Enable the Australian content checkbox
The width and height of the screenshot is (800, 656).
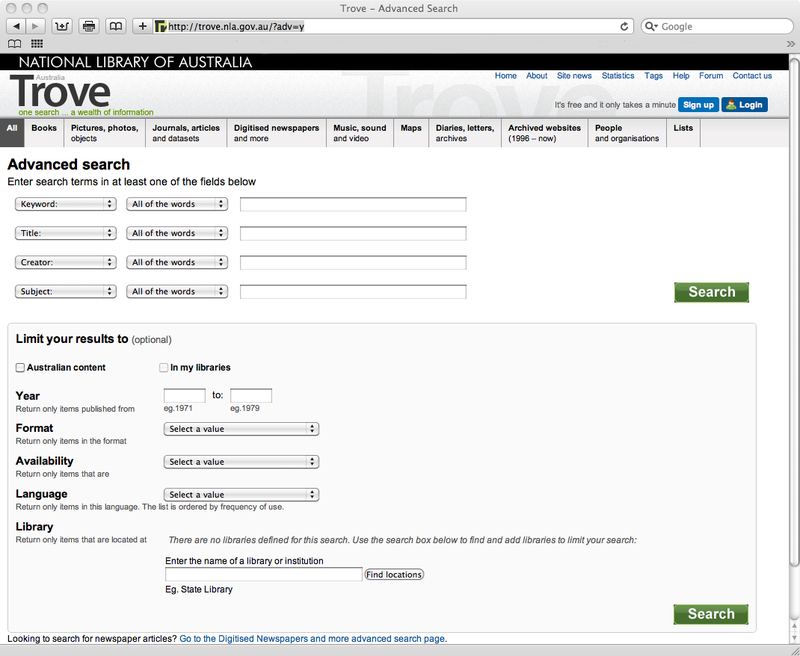pyautogui.click(x=20, y=367)
